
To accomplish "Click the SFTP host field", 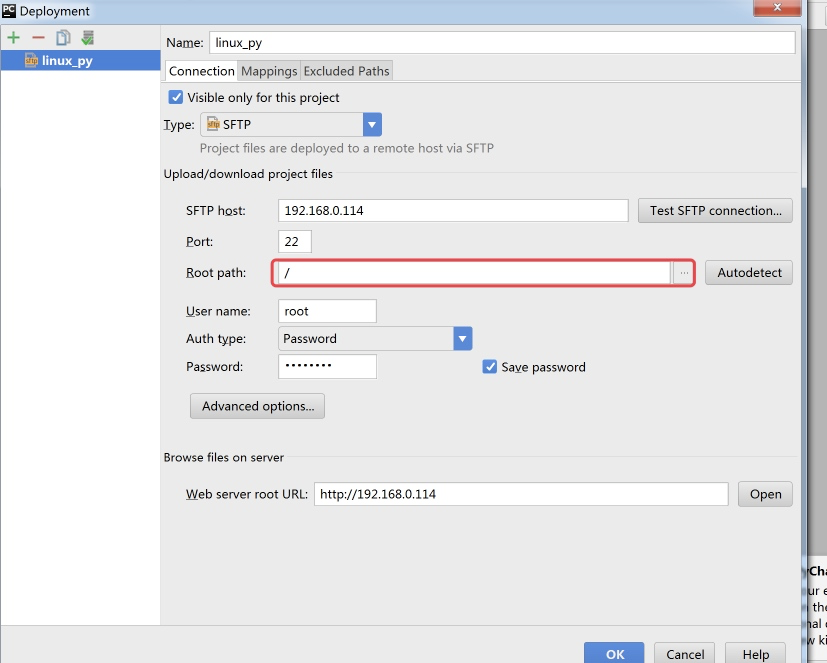I will [x=453, y=210].
